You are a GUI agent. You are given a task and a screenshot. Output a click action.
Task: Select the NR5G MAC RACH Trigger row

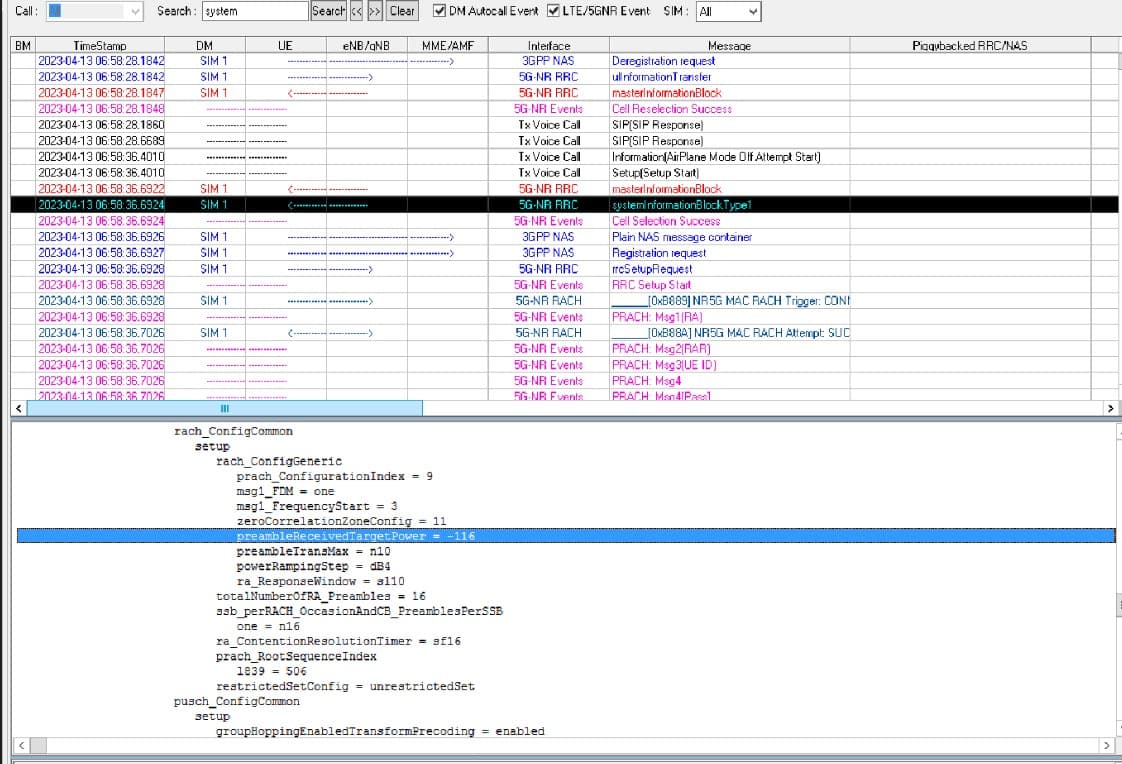pos(564,300)
